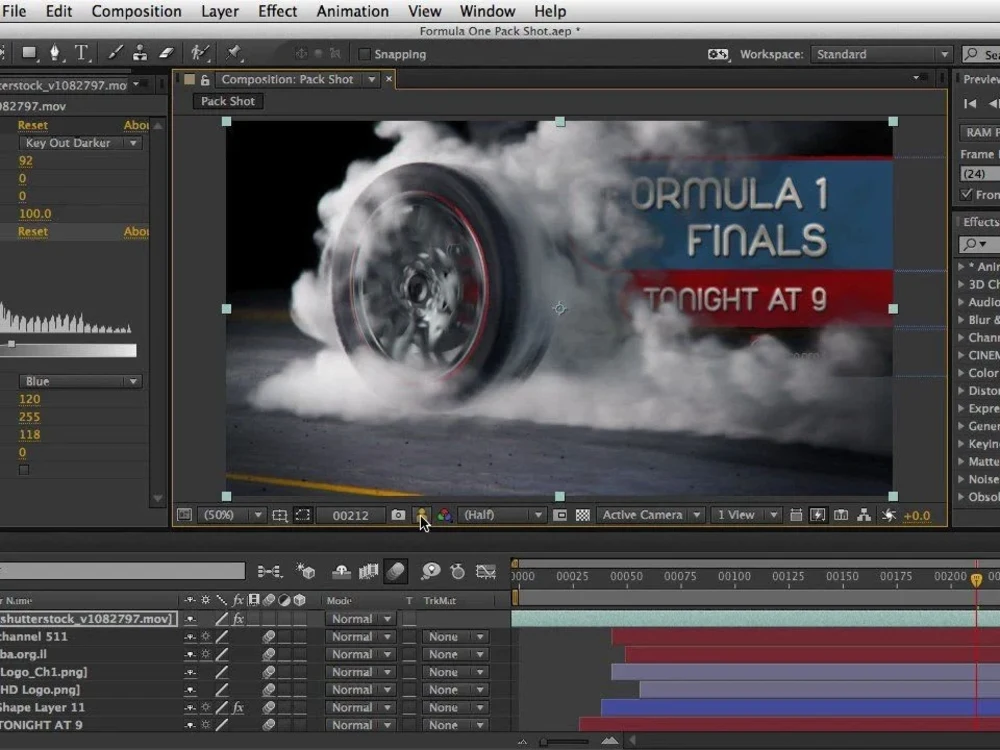Toggle the enabled Motion Blur composition switch

point(395,571)
